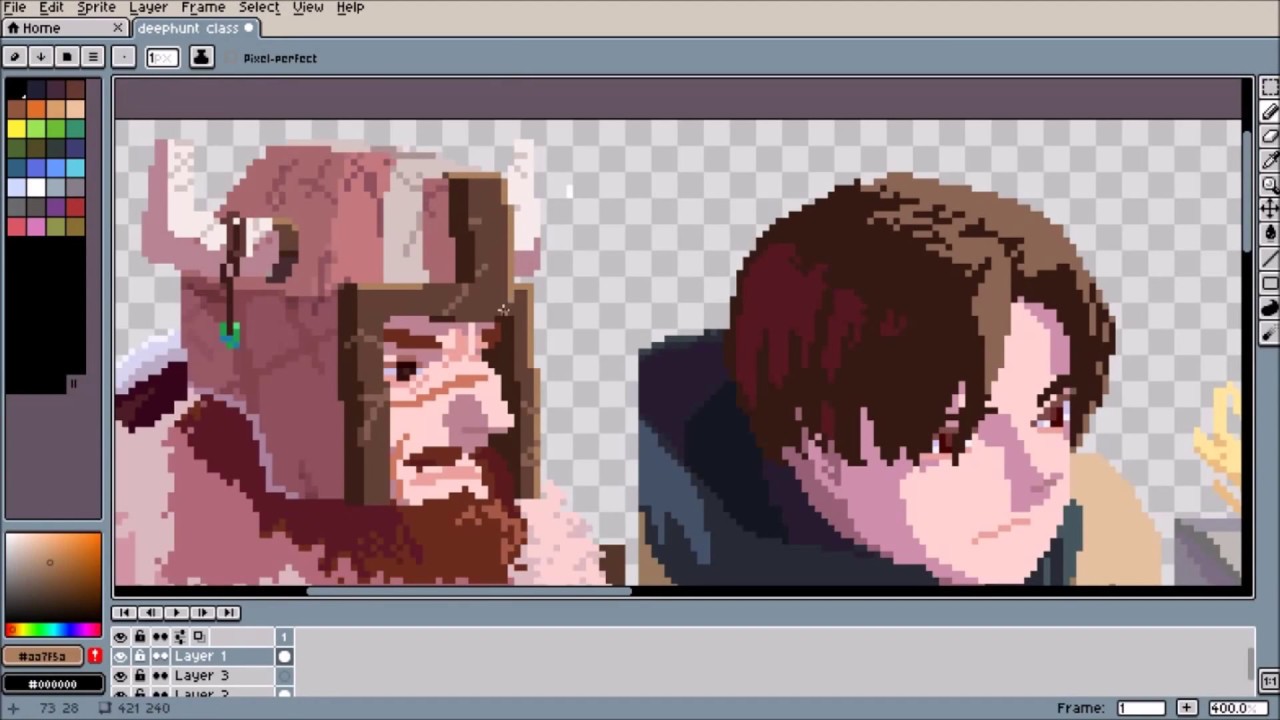Select the Move tool

(x=1269, y=208)
